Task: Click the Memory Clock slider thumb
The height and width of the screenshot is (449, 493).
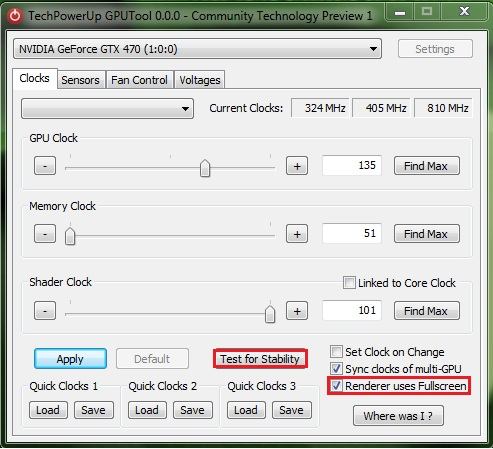Action: click(x=70, y=236)
